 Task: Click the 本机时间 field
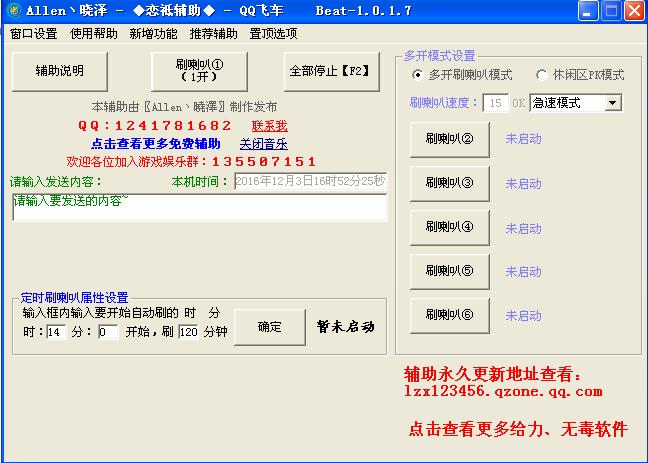[310, 181]
